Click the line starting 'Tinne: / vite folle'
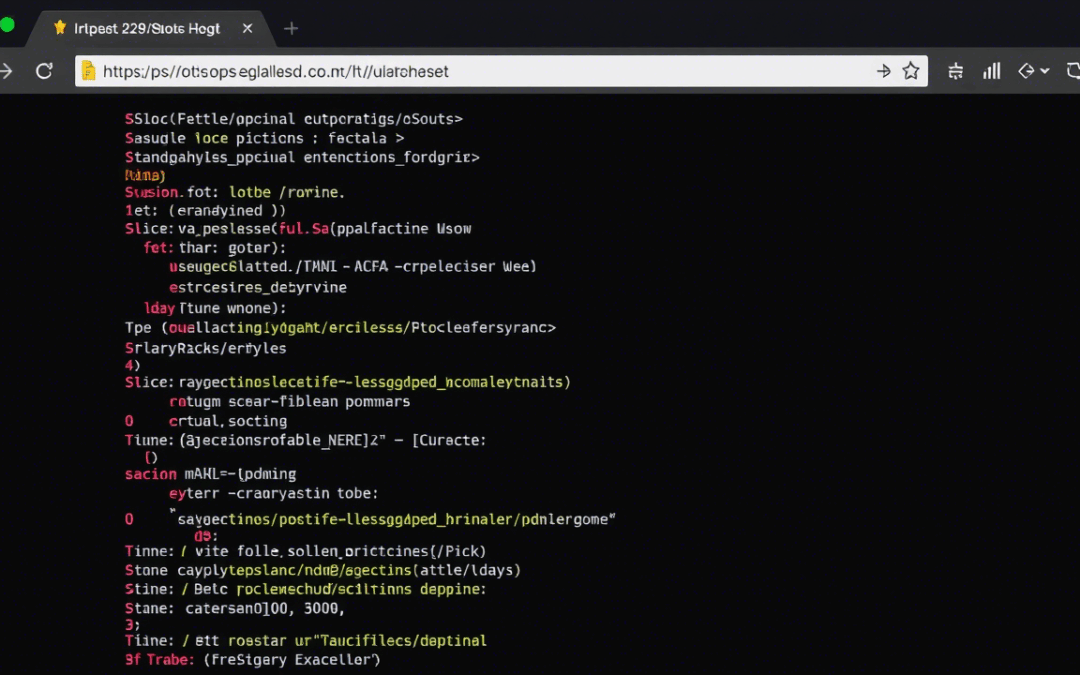1080x675 pixels. coord(306,552)
